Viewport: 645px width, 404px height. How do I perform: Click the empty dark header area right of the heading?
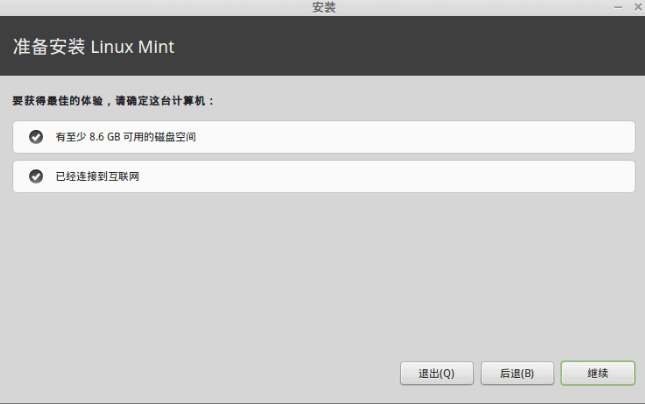point(420,47)
